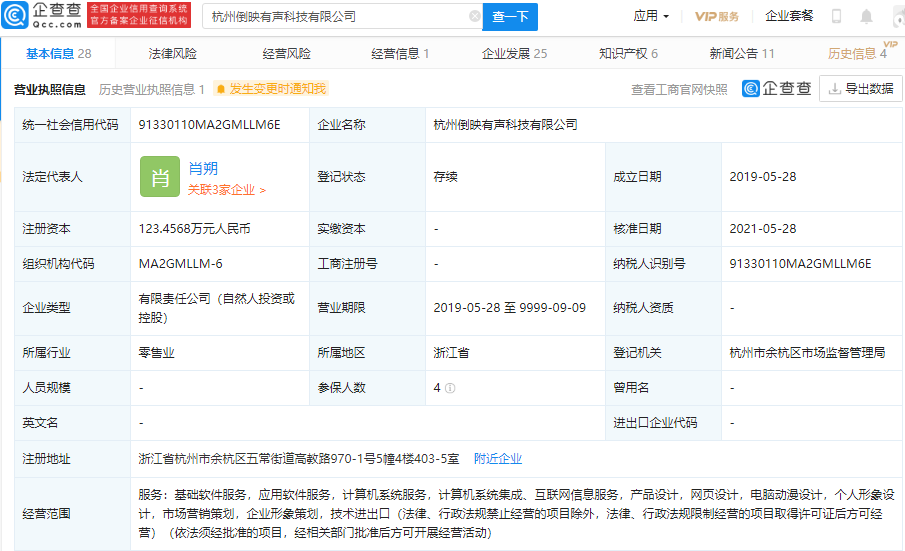
Task: Click the red 全国企业信用查询系统 badge
Action: [x=139, y=15]
